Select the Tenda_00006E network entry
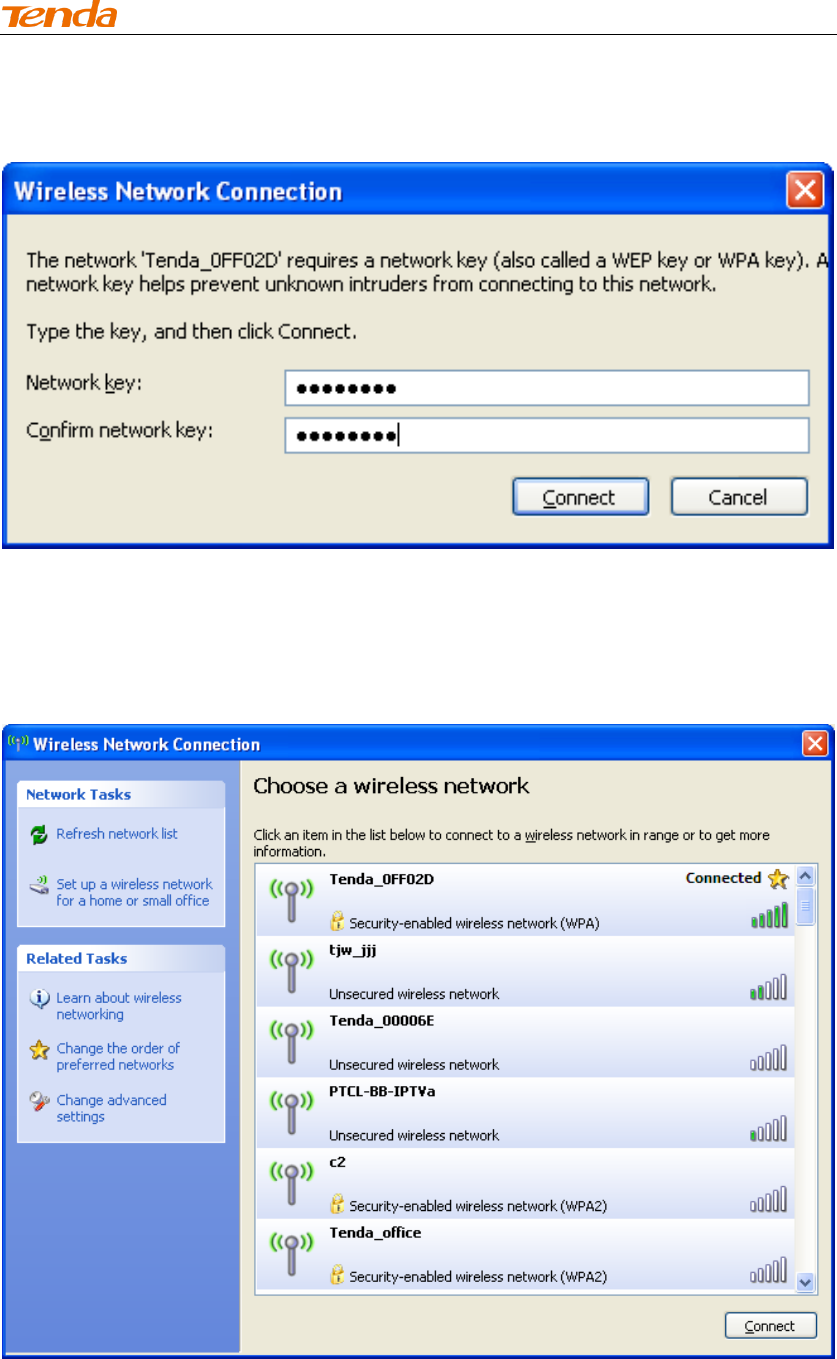This screenshot has height=1359, width=837. click(x=526, y=1041)
